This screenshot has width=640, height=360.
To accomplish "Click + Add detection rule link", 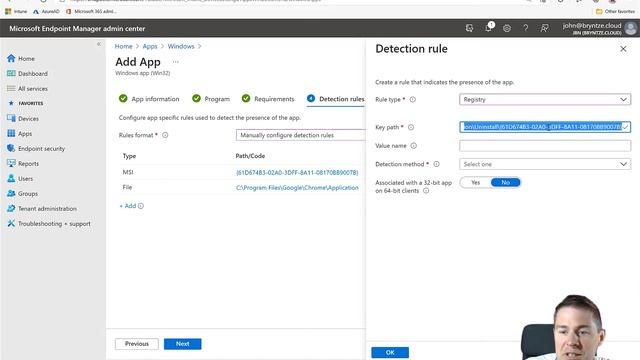I will point(128,206).
